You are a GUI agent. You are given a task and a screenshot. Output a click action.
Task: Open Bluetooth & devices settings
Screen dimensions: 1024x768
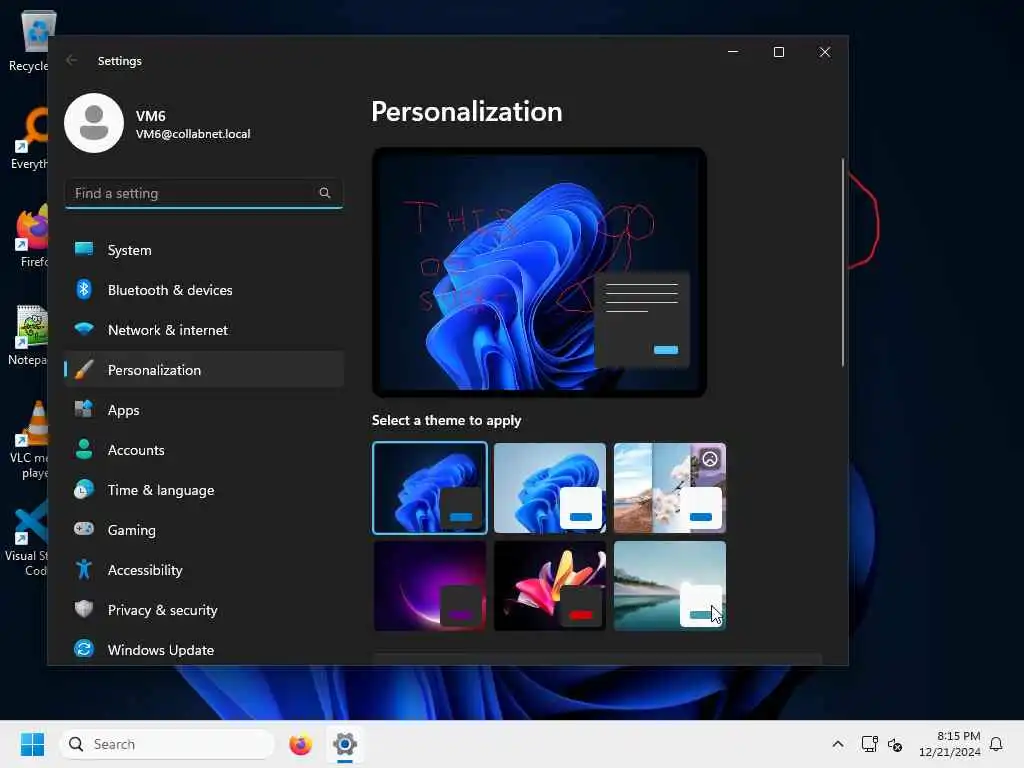[204, 289]
